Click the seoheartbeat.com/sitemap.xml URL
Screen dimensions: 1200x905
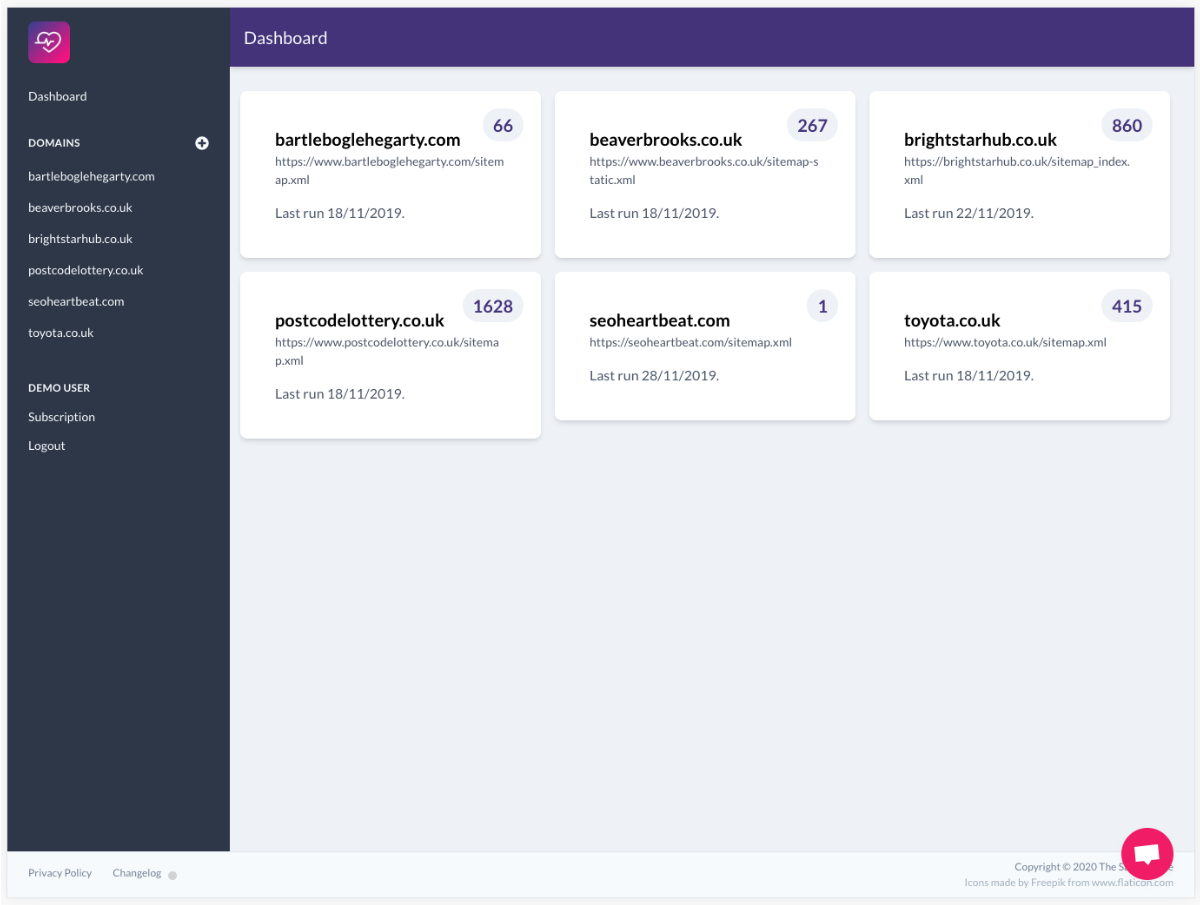point(691,342)
